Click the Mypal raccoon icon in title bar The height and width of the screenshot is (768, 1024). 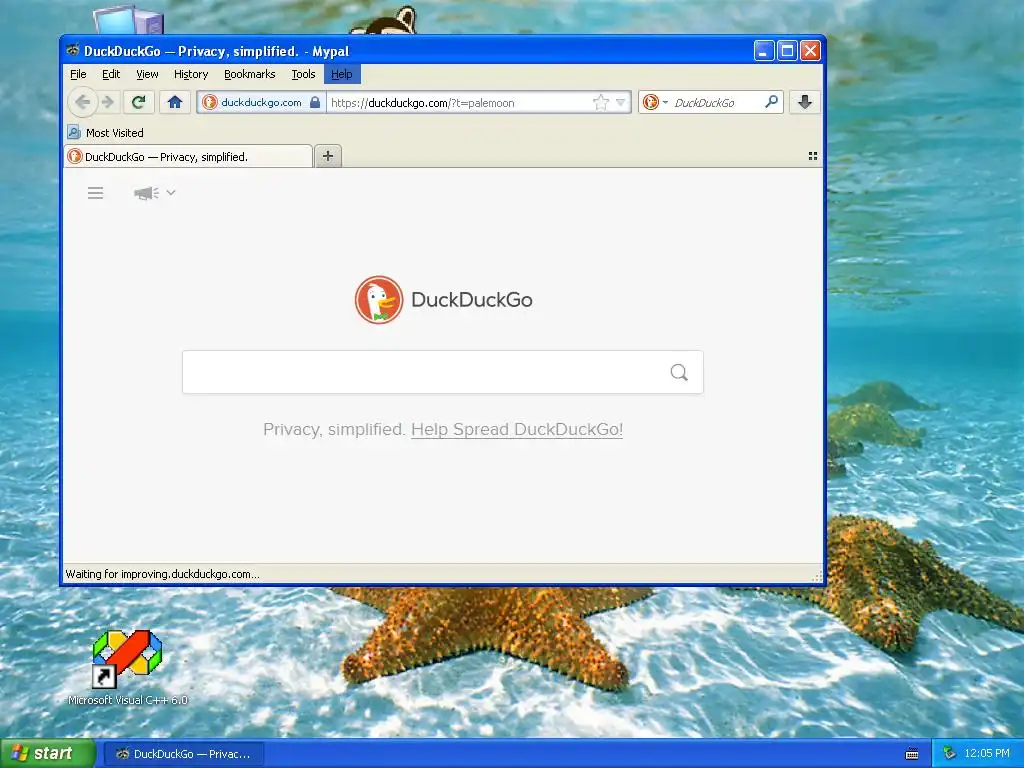pyautogui.click(x=73, y=50)
